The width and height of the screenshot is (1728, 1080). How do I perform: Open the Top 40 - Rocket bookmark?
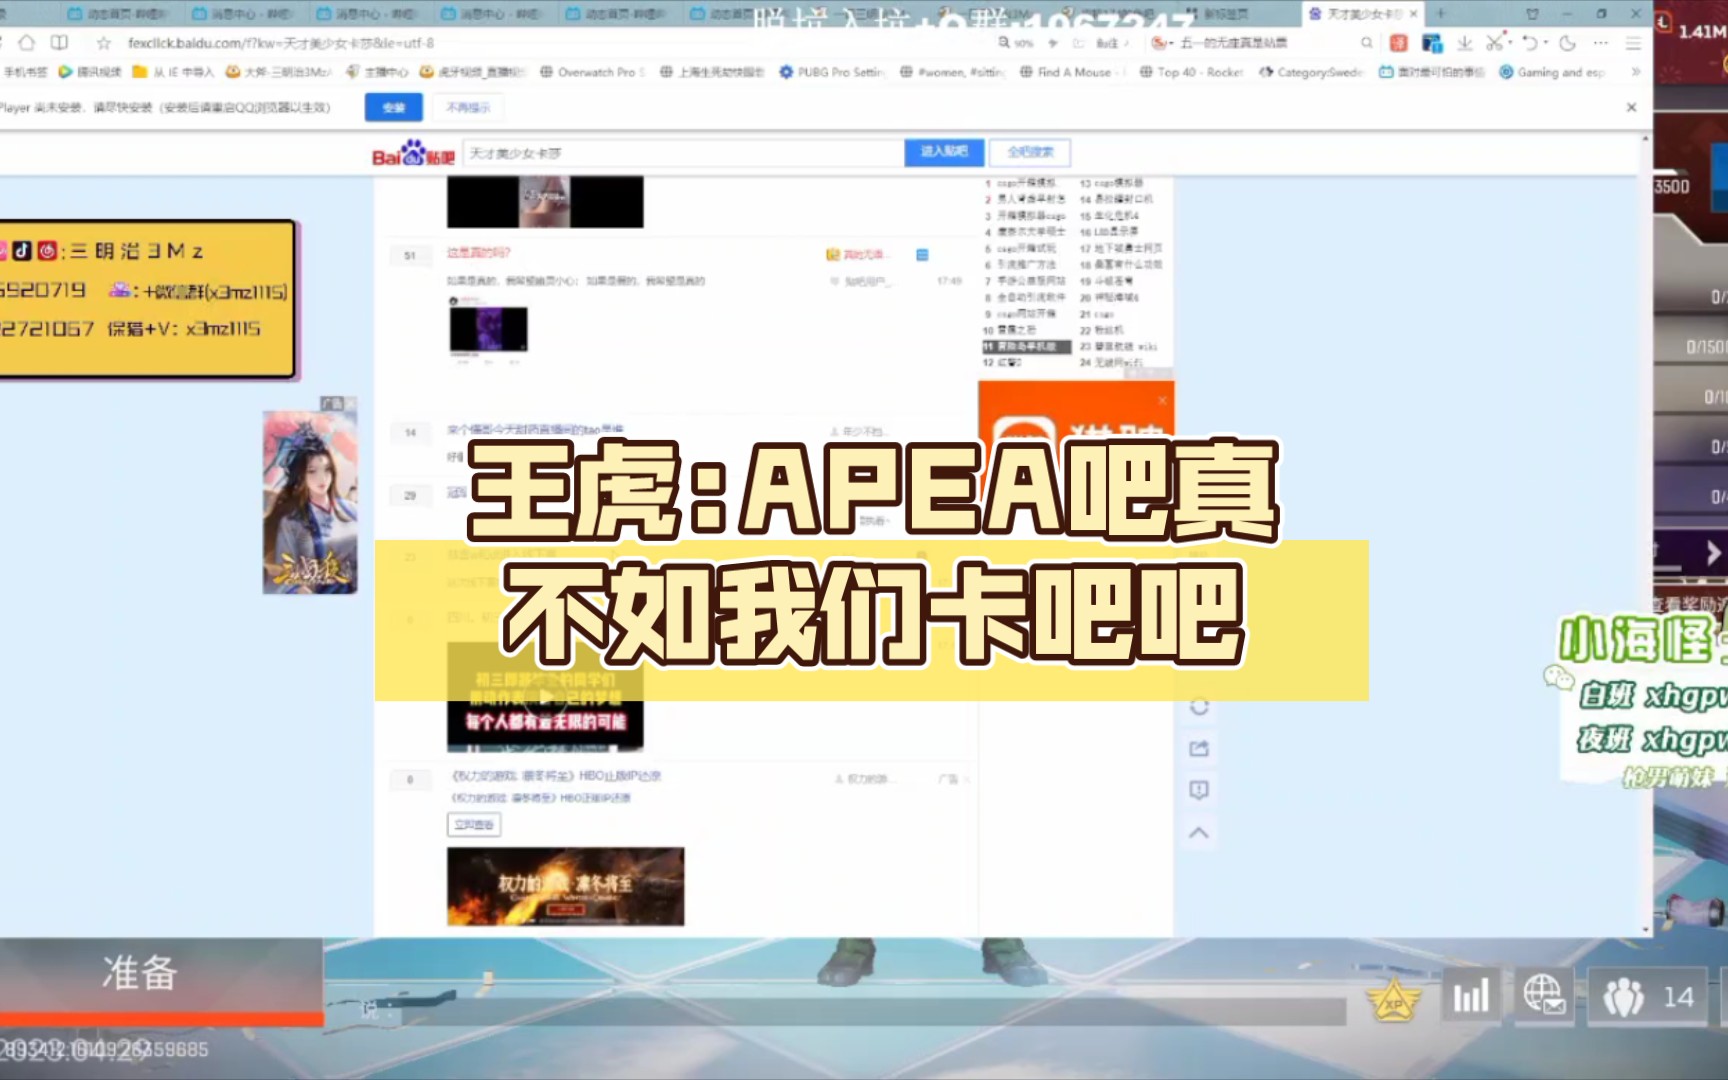pyautogui.click(x=1191, y=72)
